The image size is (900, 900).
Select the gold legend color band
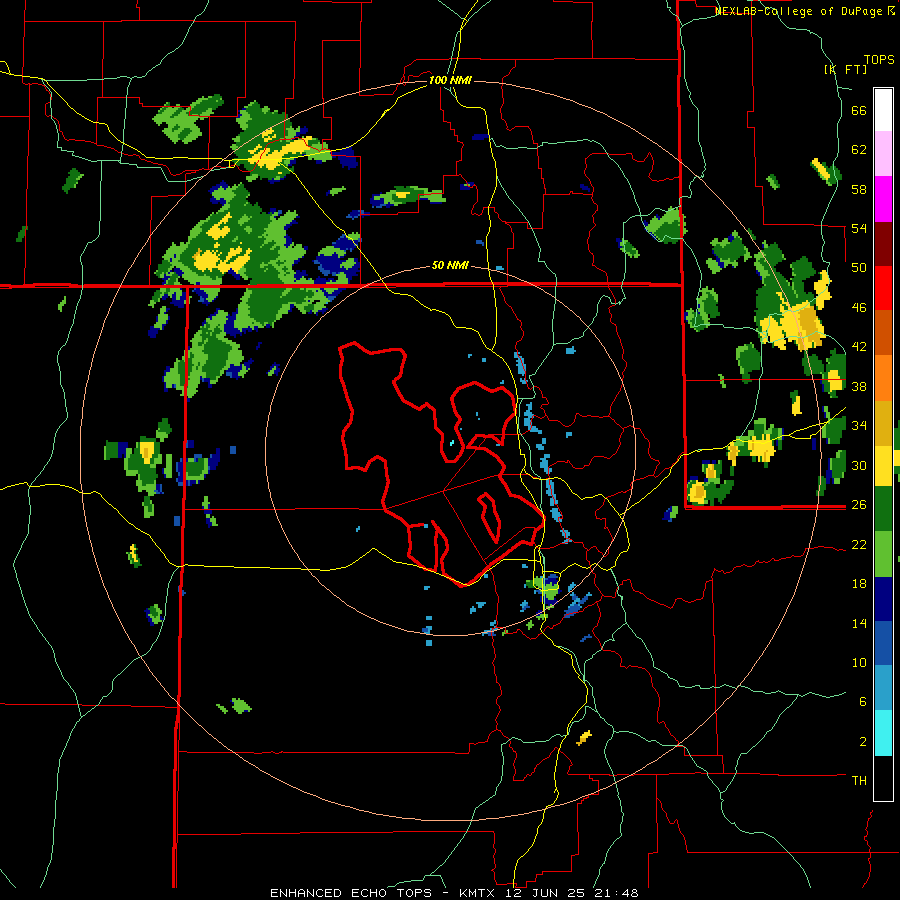(x=883, y=424)
